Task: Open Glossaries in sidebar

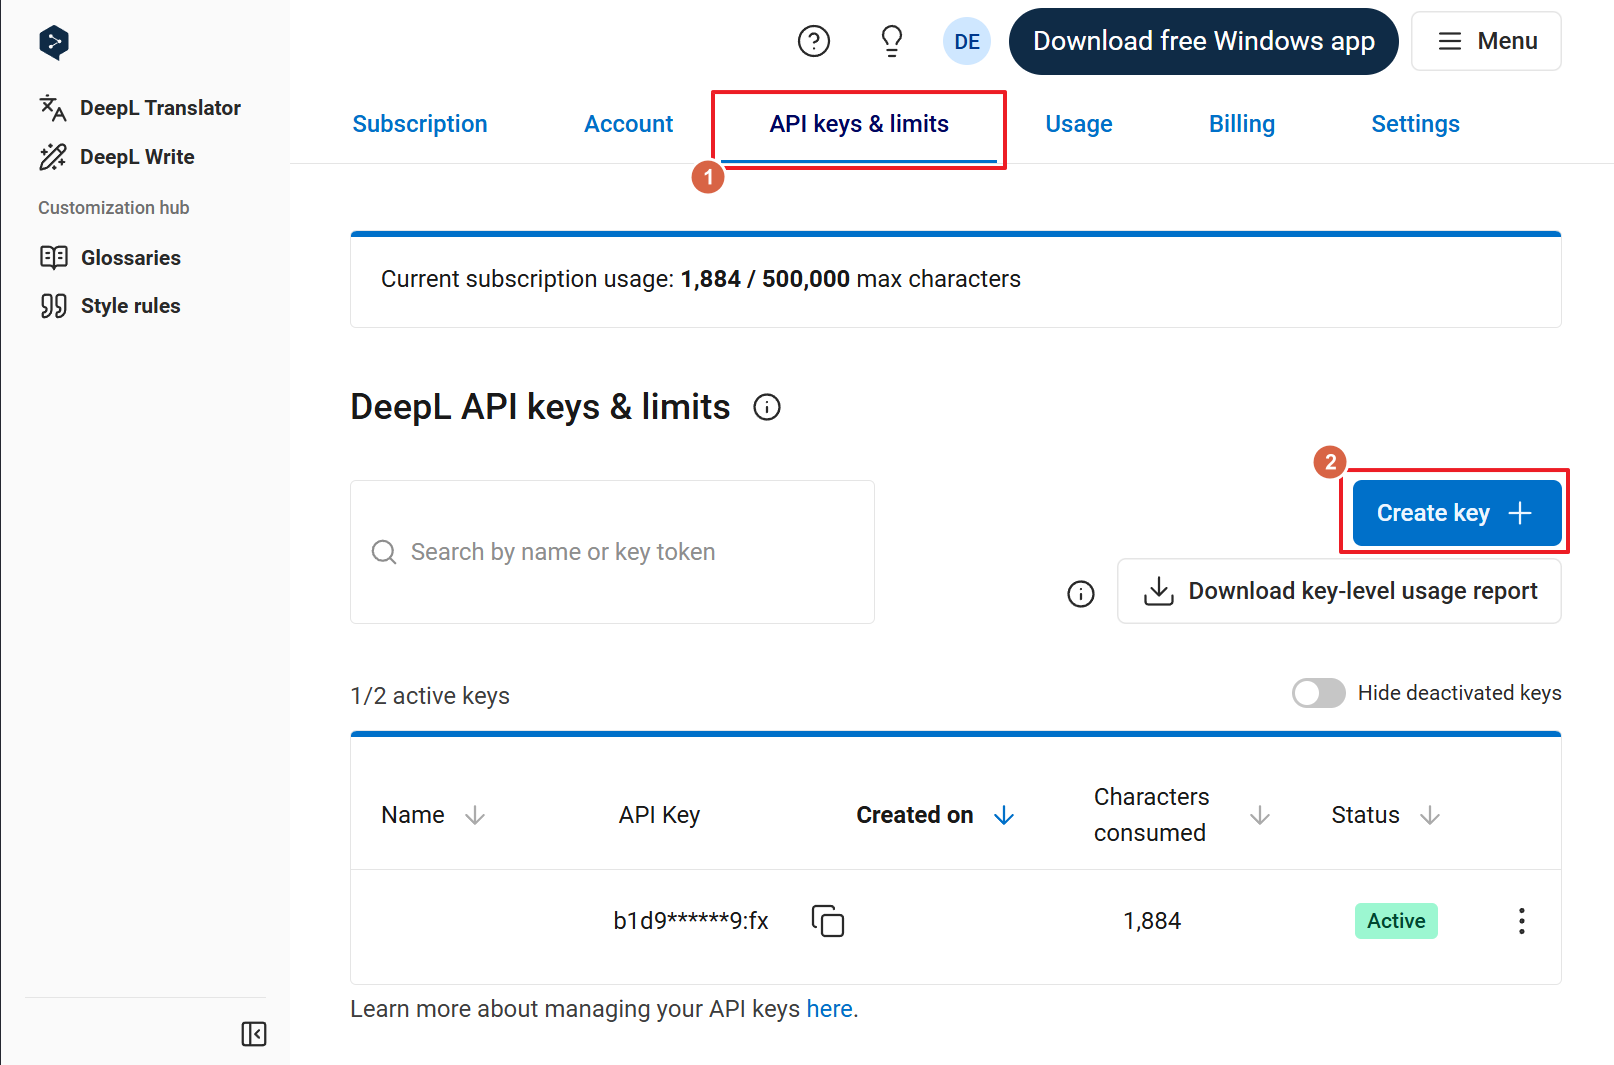Action: coord(111,257)
